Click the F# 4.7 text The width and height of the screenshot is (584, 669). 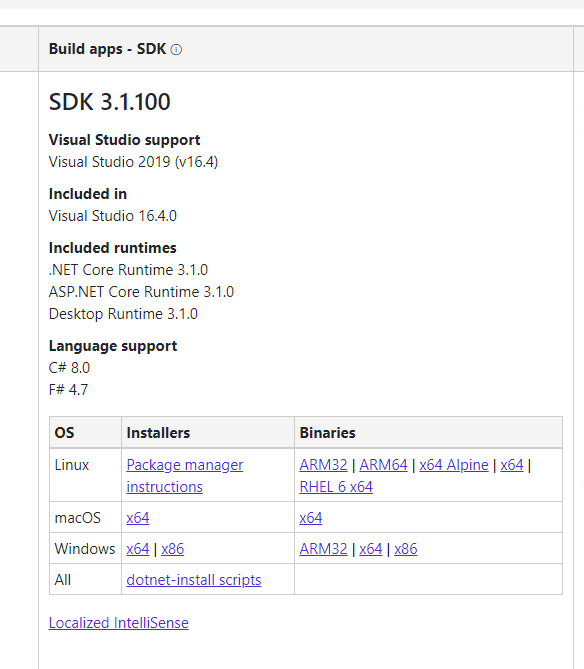click(x=68, y=390)
